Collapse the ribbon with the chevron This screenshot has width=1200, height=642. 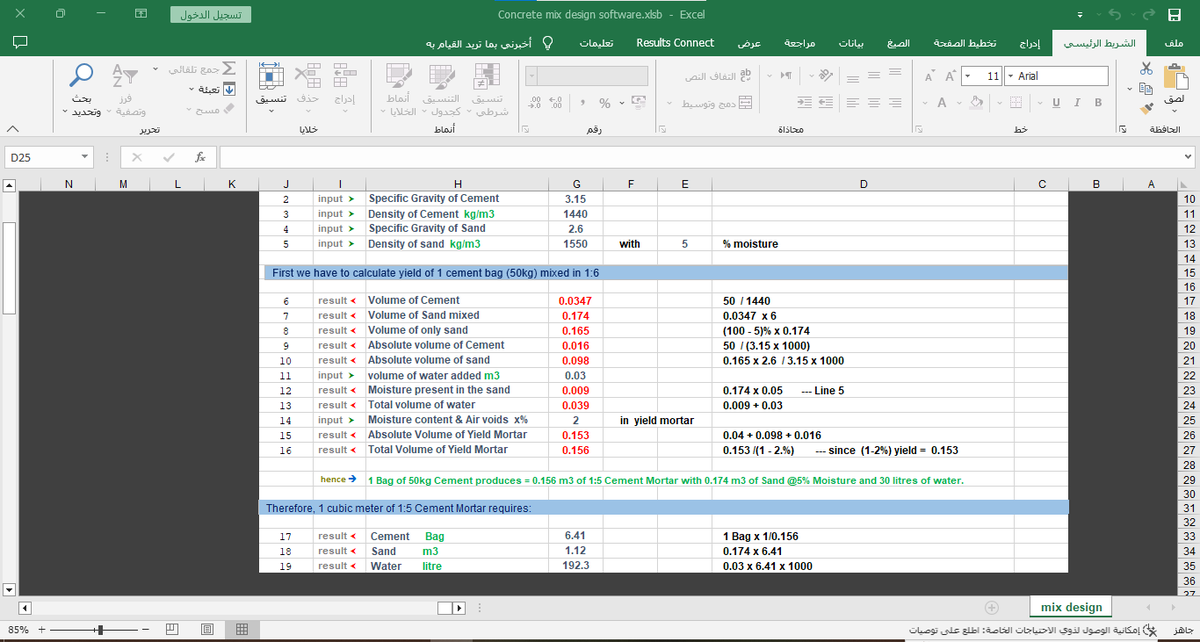pos(12,130)
